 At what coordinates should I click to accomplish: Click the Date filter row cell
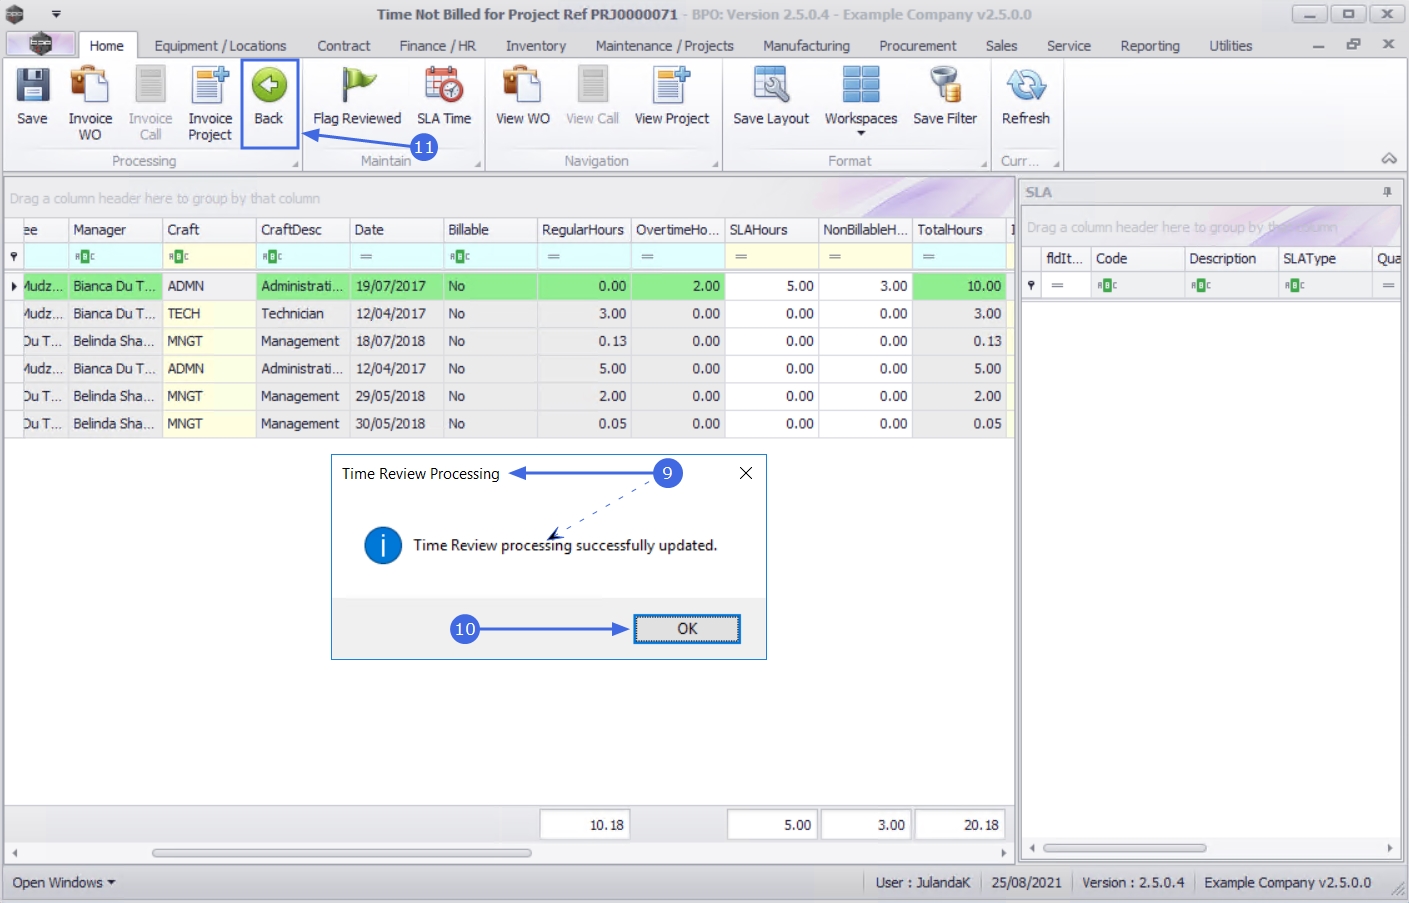pyautogui.click(x=396, y=257)
